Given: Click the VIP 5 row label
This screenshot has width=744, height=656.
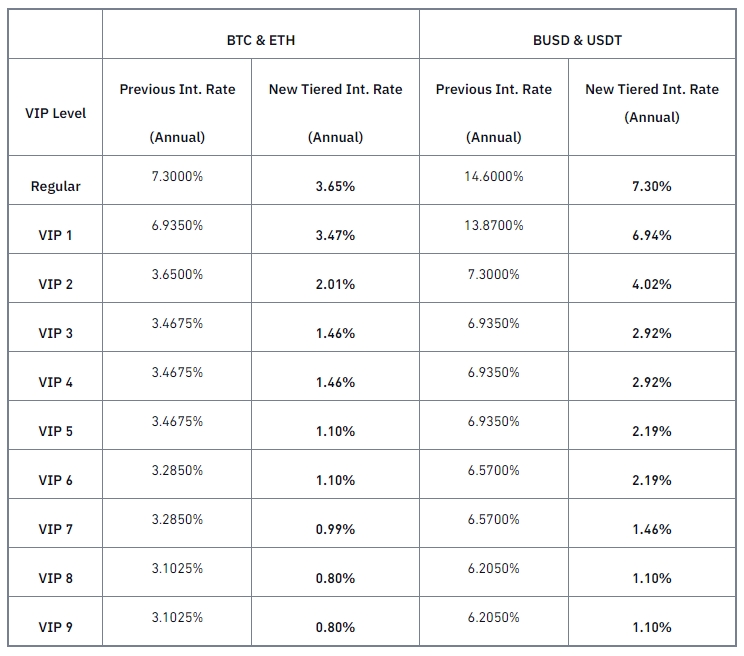Looking at the screenshot, I should click(x=55, y=431).
